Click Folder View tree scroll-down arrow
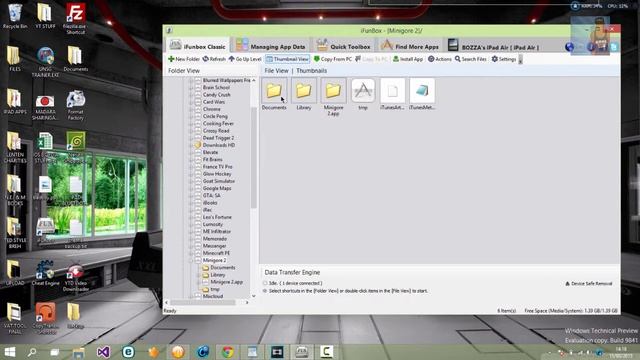 254,296
